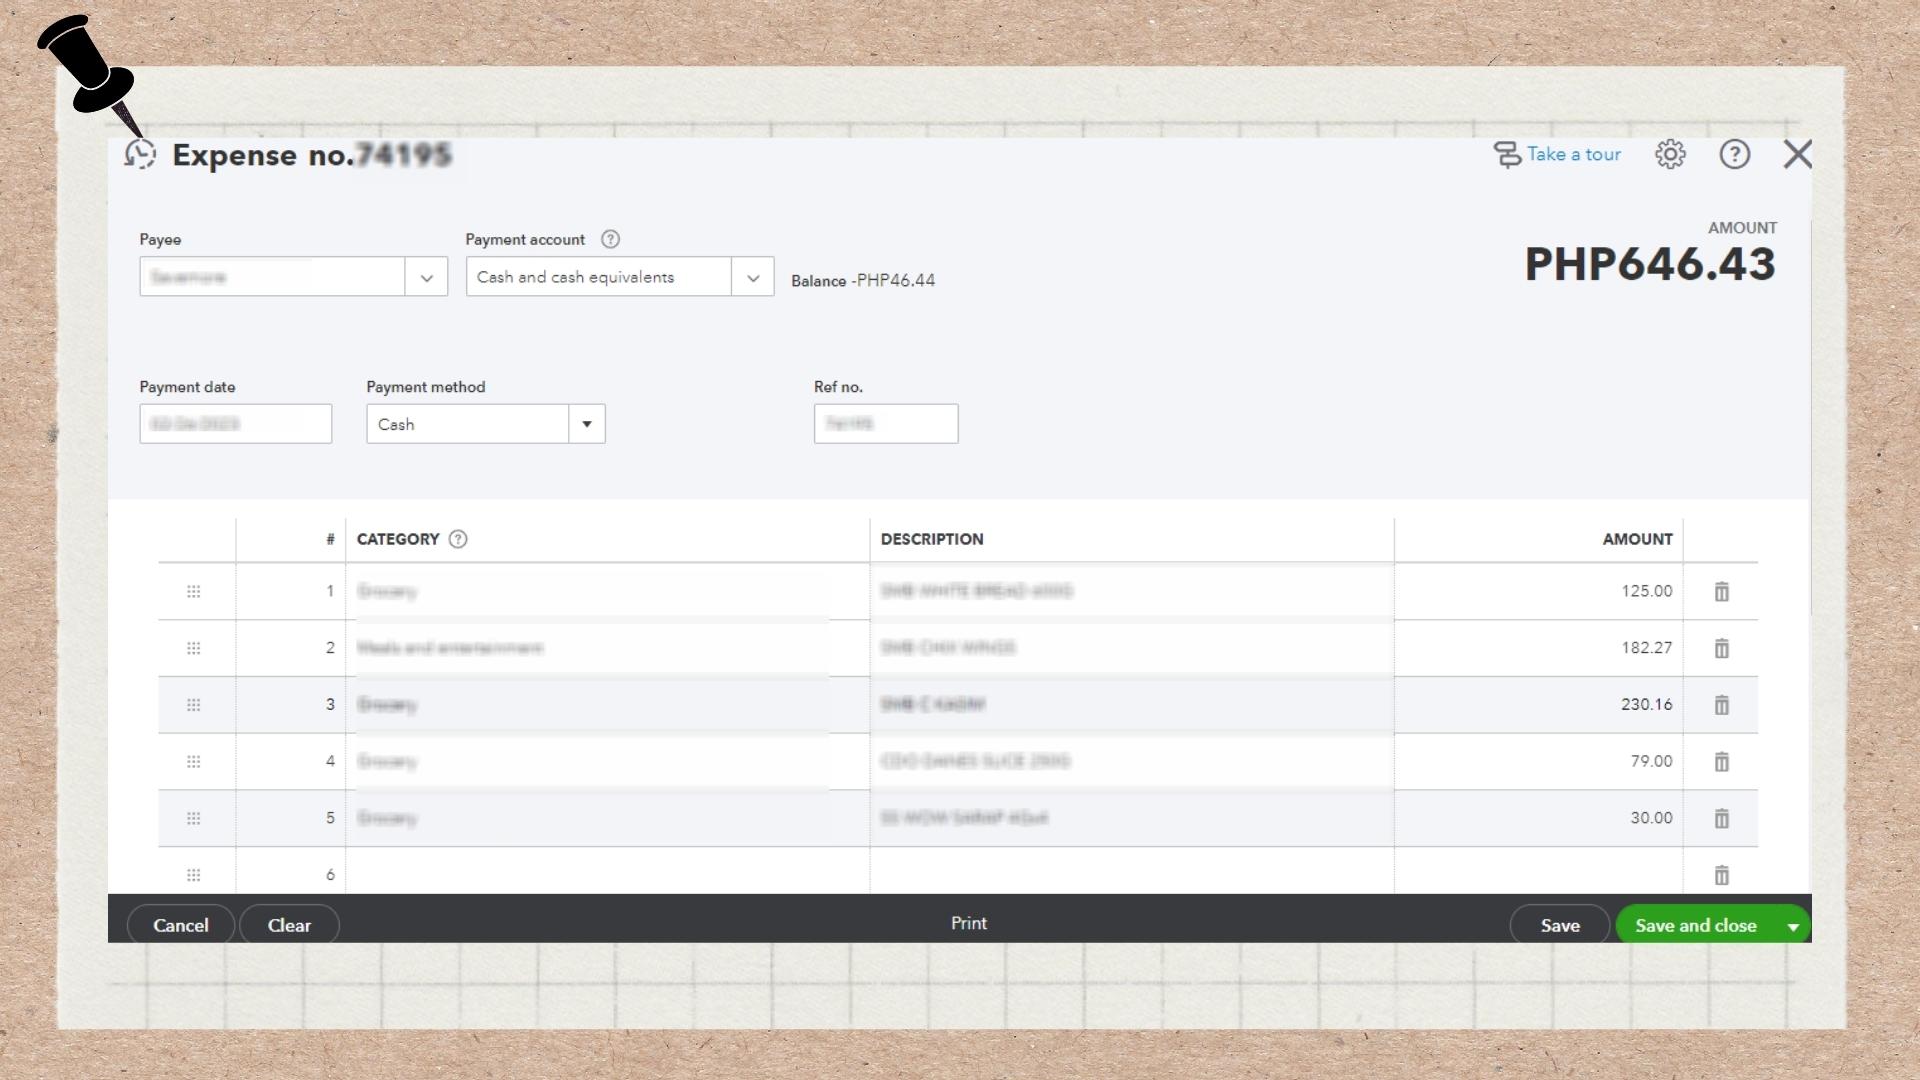Screen dimensions: 1920x1080
Task: Open the recent transactions history icon
Action: pyautogui.click(x=140, y=154)
